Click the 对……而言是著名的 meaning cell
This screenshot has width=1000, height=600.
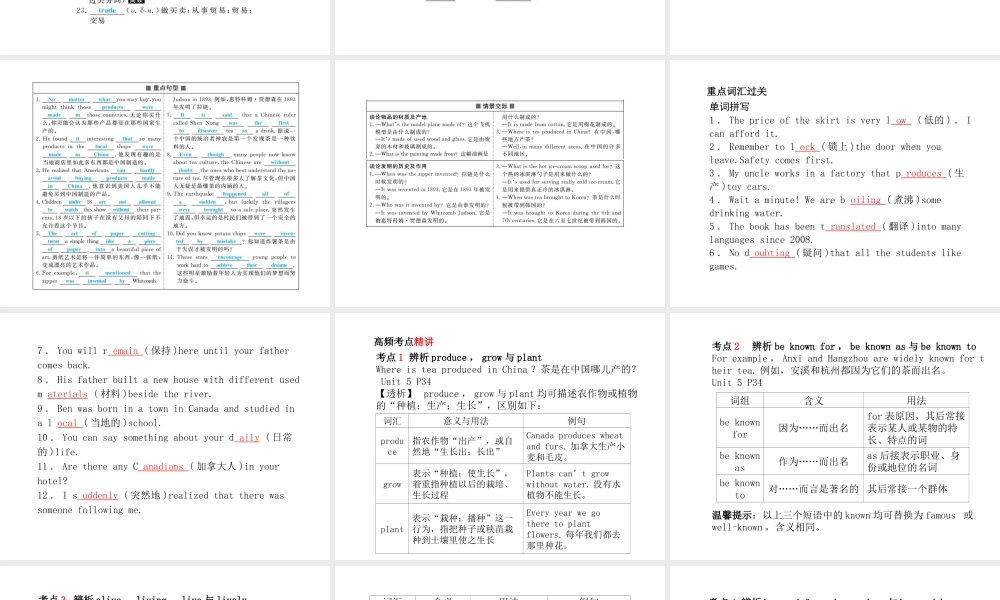pos(813,488)
